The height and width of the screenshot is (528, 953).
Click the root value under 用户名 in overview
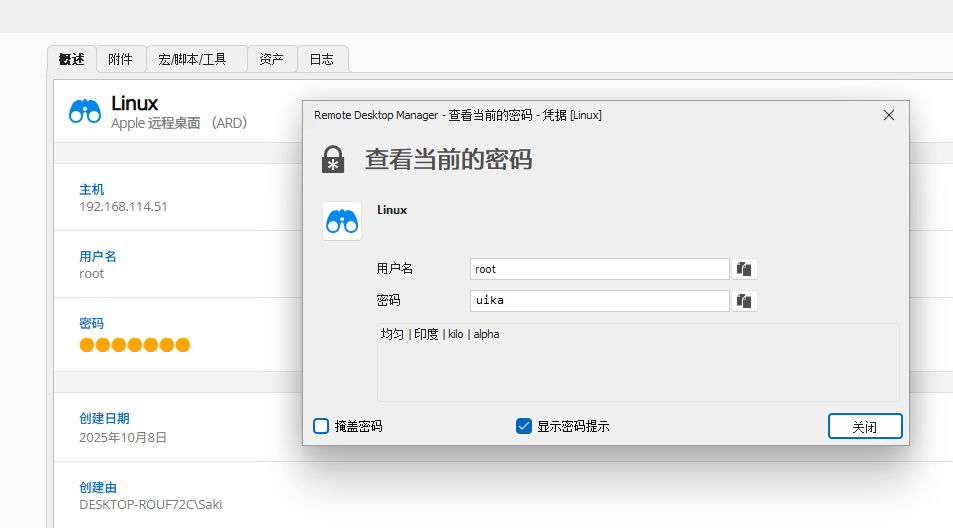click(91, 273)
